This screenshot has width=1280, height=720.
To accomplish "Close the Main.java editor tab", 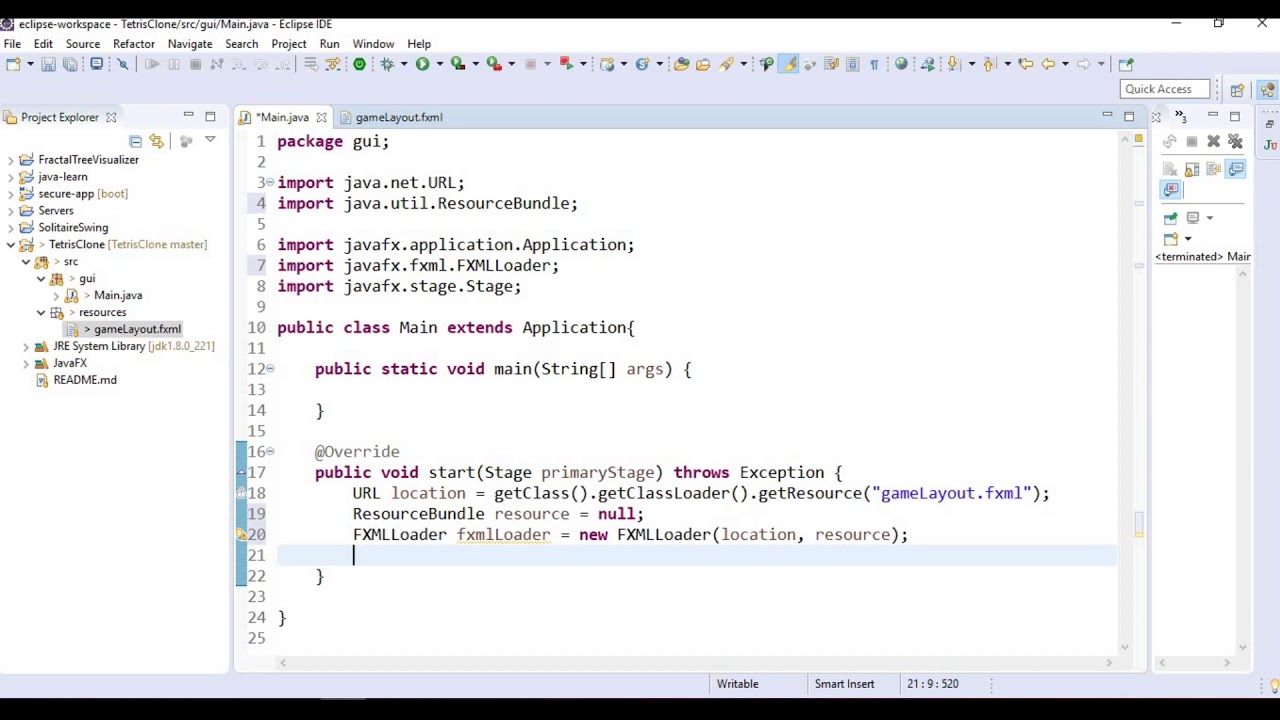I will tap(321, 117).
